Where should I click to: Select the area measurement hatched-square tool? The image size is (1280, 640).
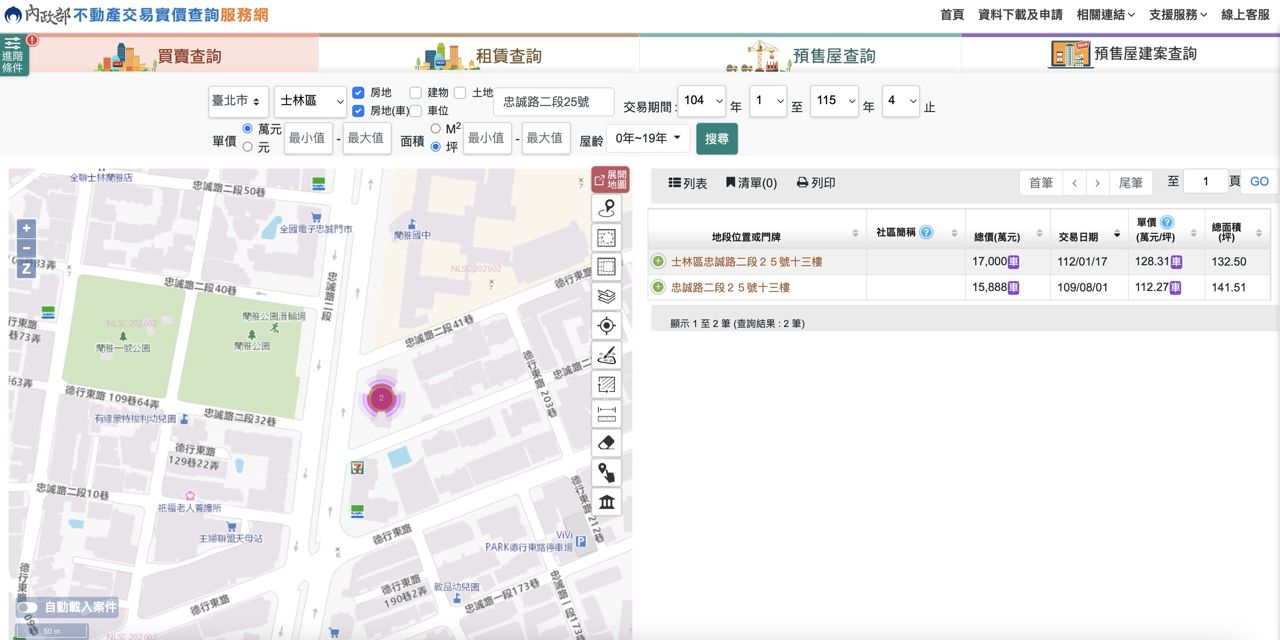606,385
